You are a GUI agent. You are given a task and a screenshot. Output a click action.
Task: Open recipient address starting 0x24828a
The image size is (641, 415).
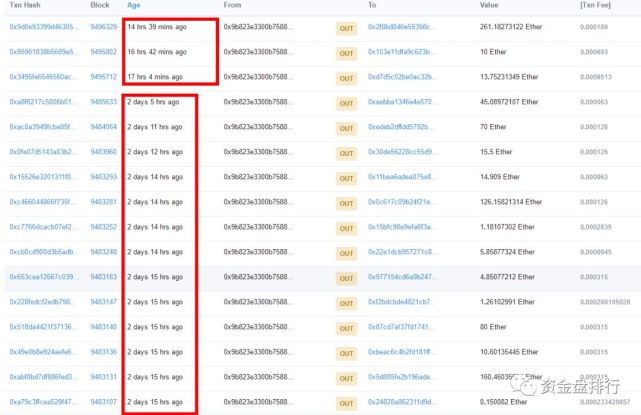coord(402,402)
